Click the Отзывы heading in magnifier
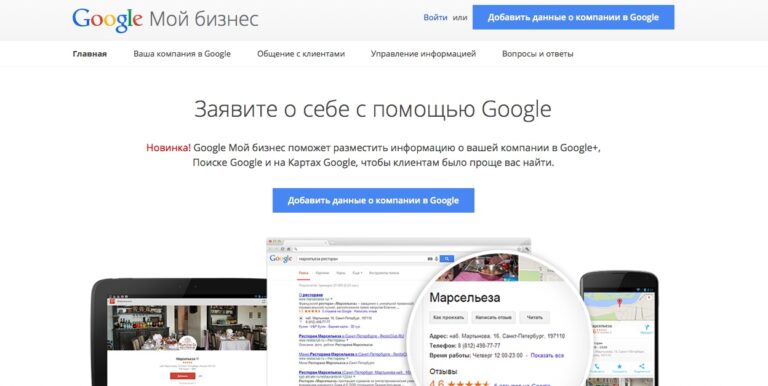This screenshot has width=768, height=386. (x=443, y=371)
